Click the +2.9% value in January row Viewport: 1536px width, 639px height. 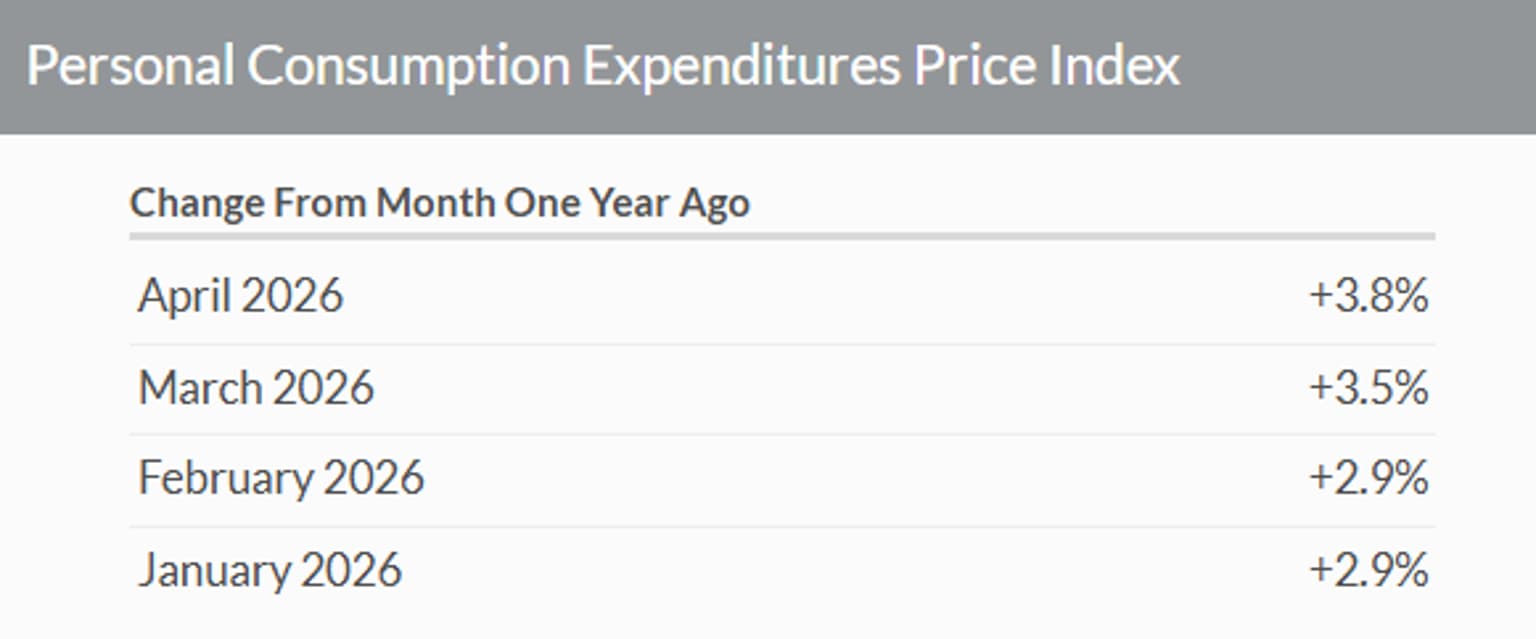click(1368, 570)
